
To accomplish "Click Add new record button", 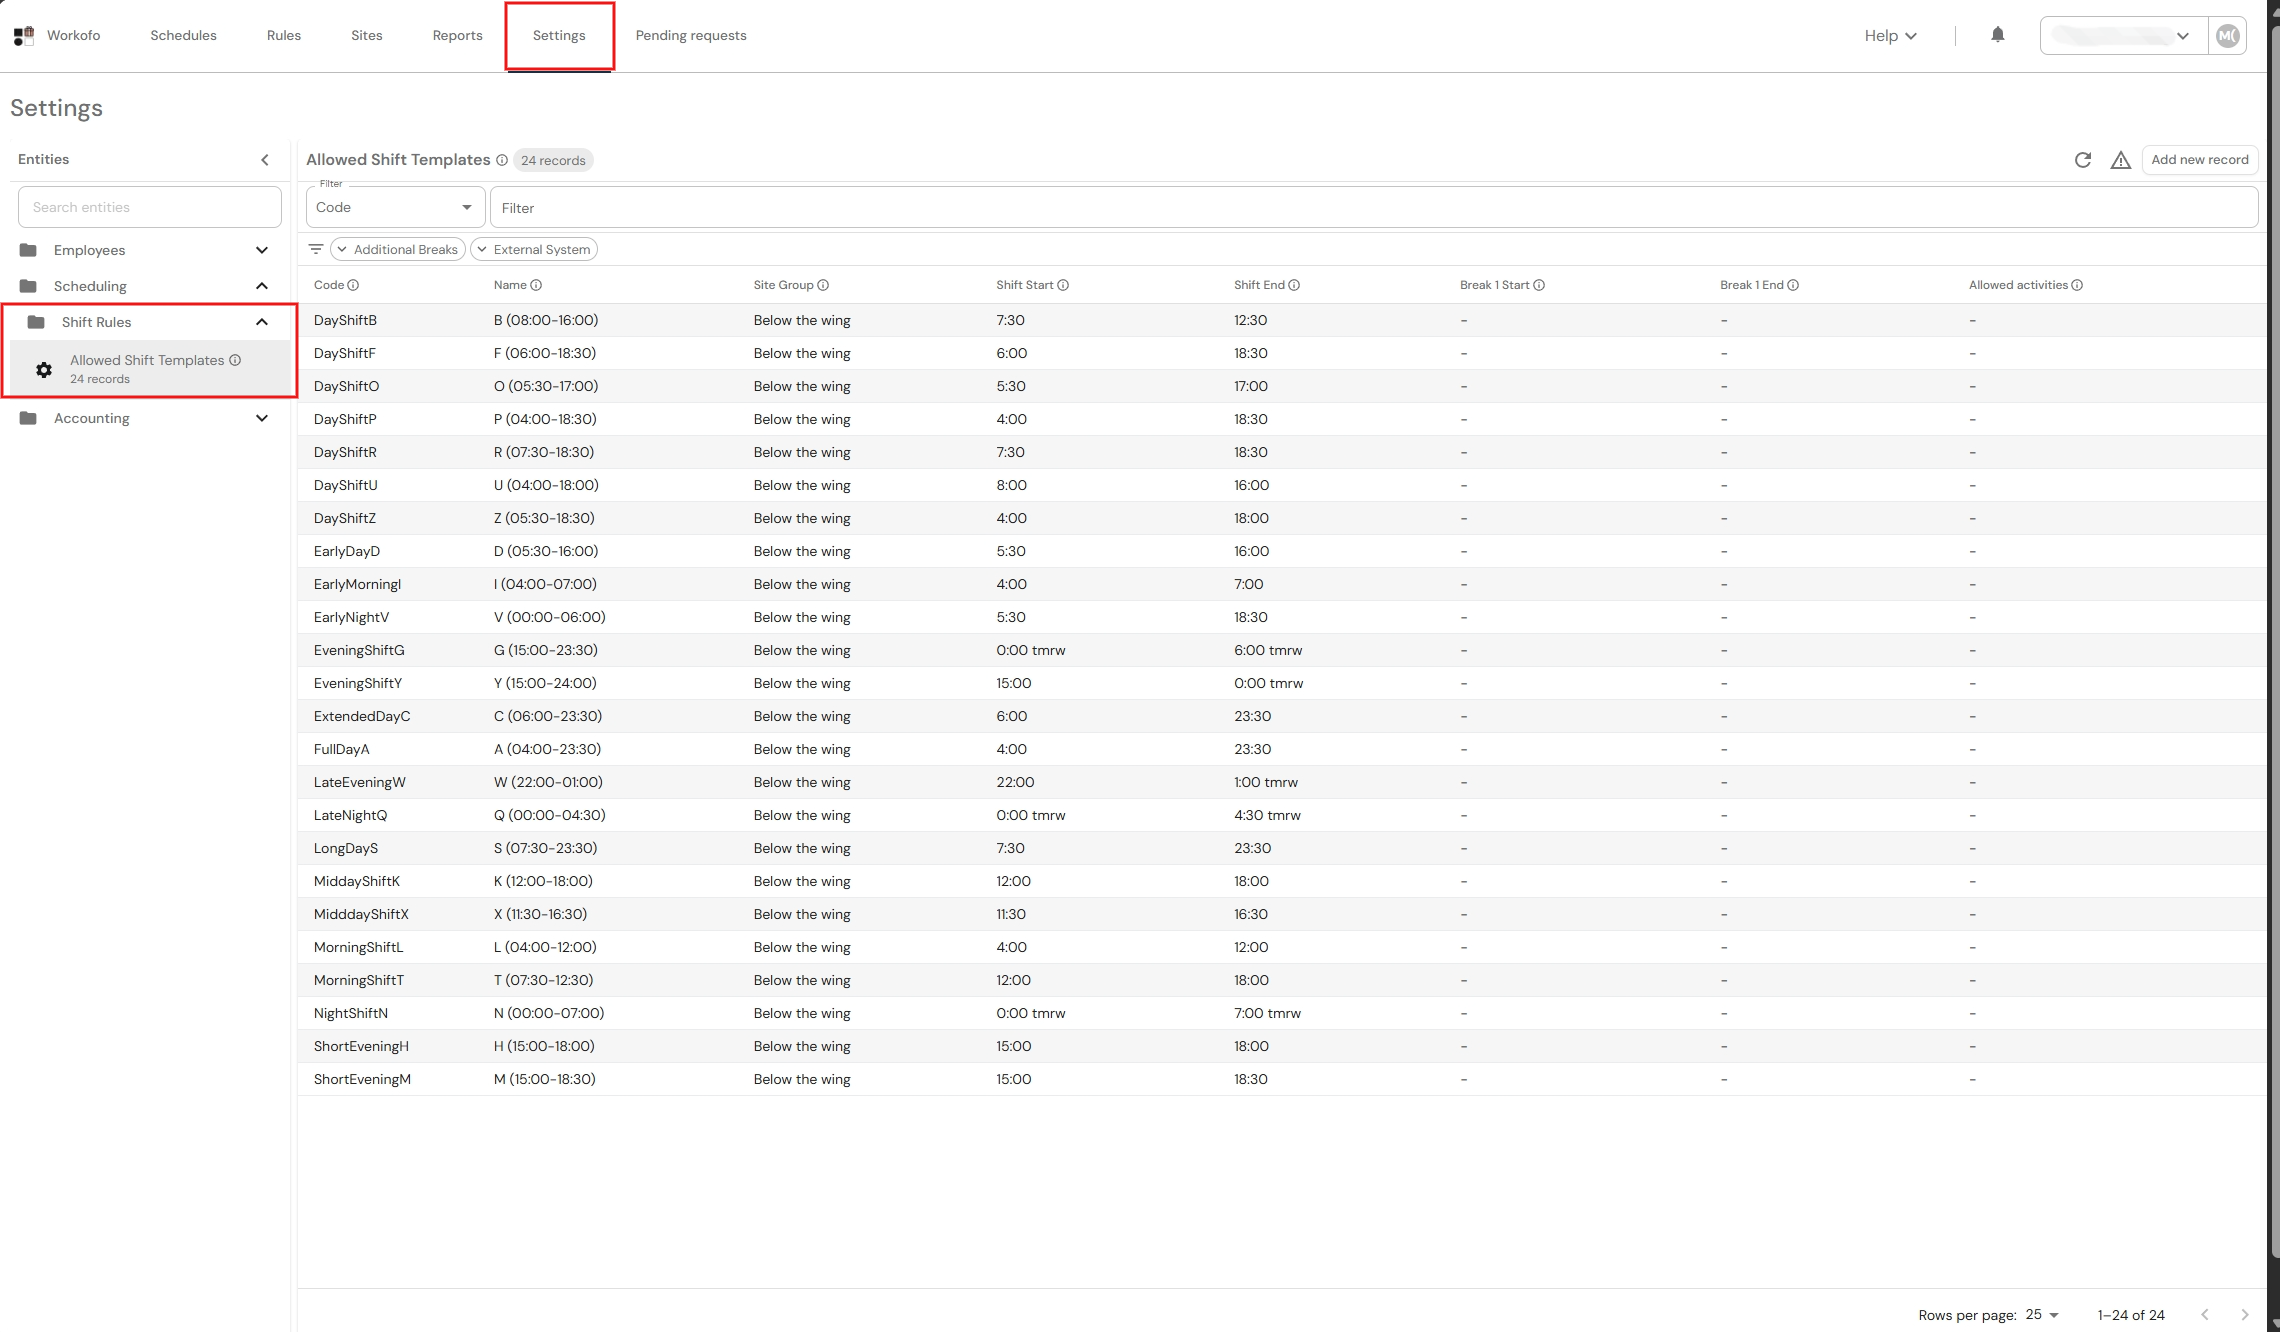I will coord(2199,160).
